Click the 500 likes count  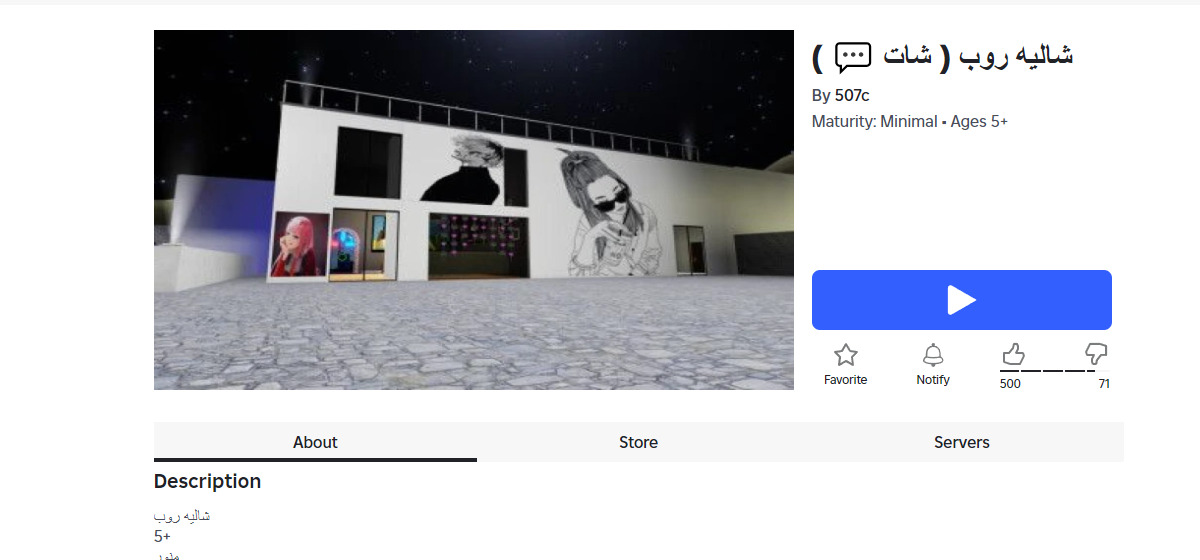(1010, 384)
